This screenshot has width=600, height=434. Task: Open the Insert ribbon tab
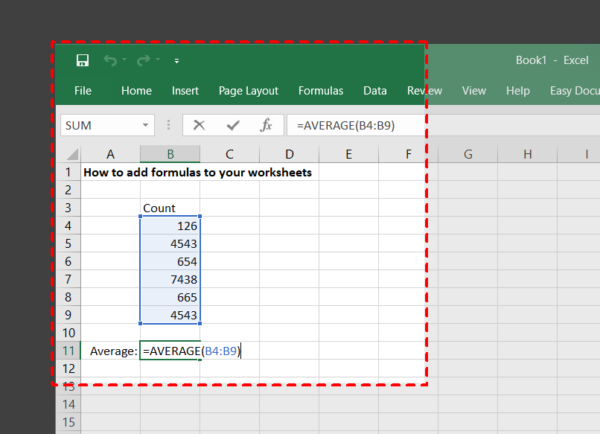tap(185, 90)
